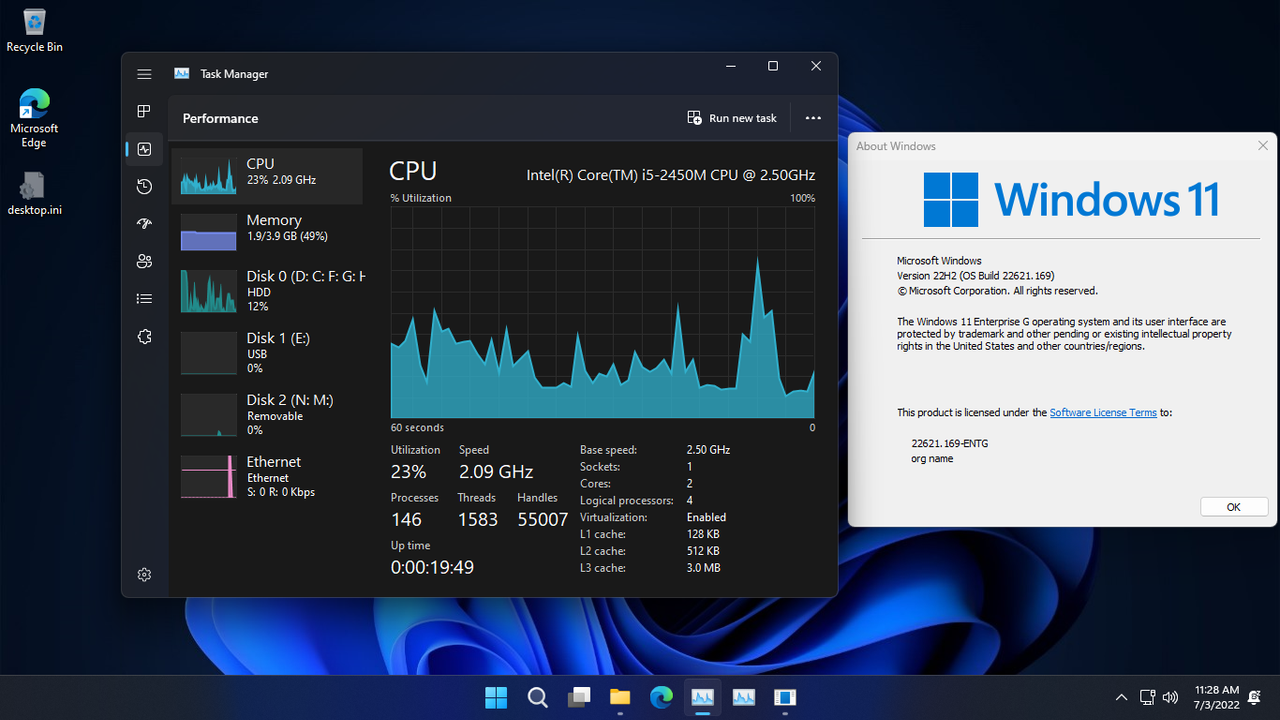Select Disk 2 (N: M:) Removable item
This screenshot has width=1280, height=720.
coord(267,414)
